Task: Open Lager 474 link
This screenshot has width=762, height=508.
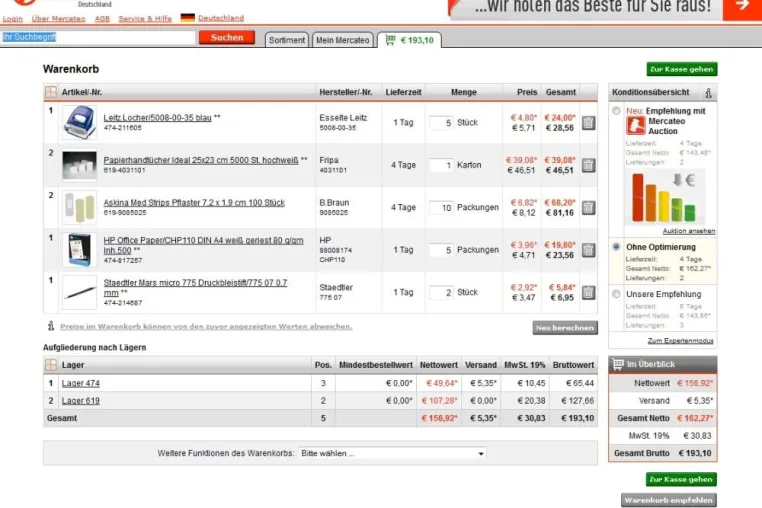Action: coord(81,383)
